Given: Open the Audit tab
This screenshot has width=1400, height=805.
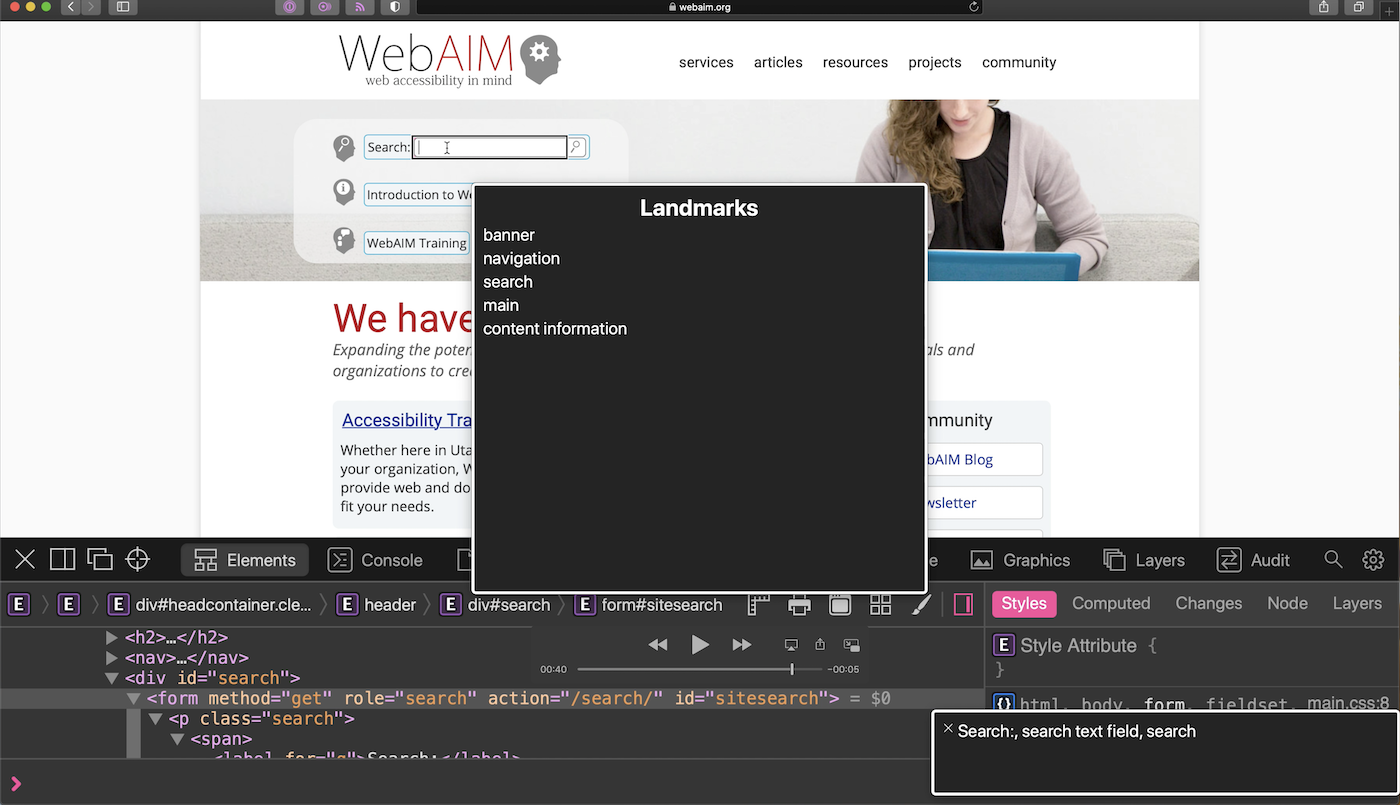Looking at the screenshot, I should coord(1253,560).
